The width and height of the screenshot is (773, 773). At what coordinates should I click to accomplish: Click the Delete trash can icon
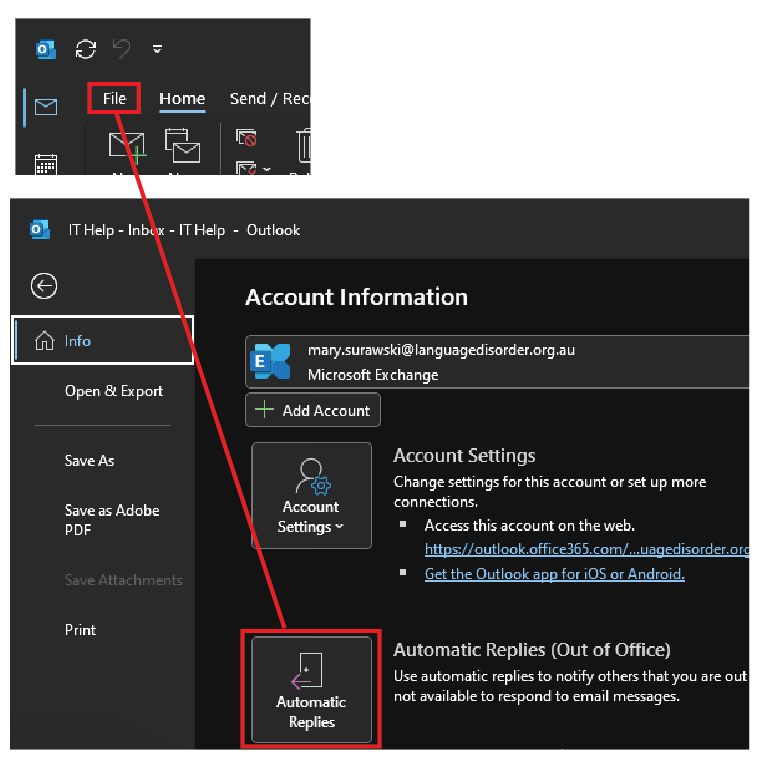tap(303, 146)
